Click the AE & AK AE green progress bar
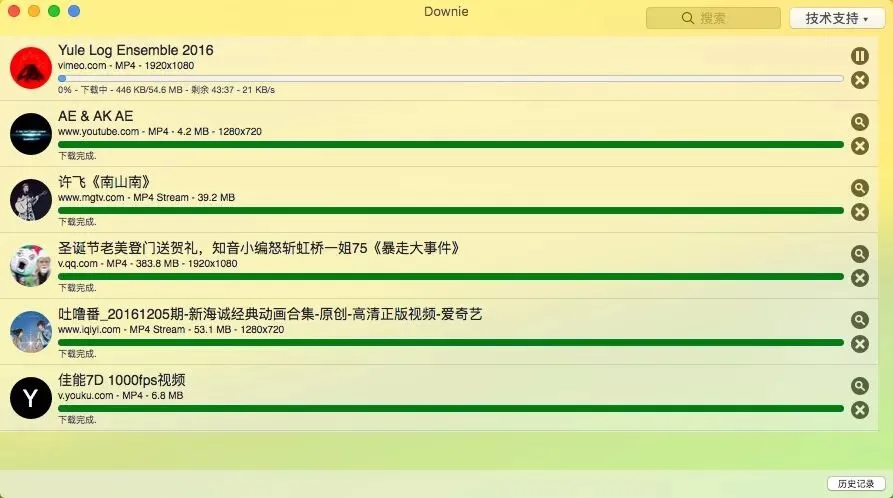Screen dimensions: 893x498 (450, 145)
